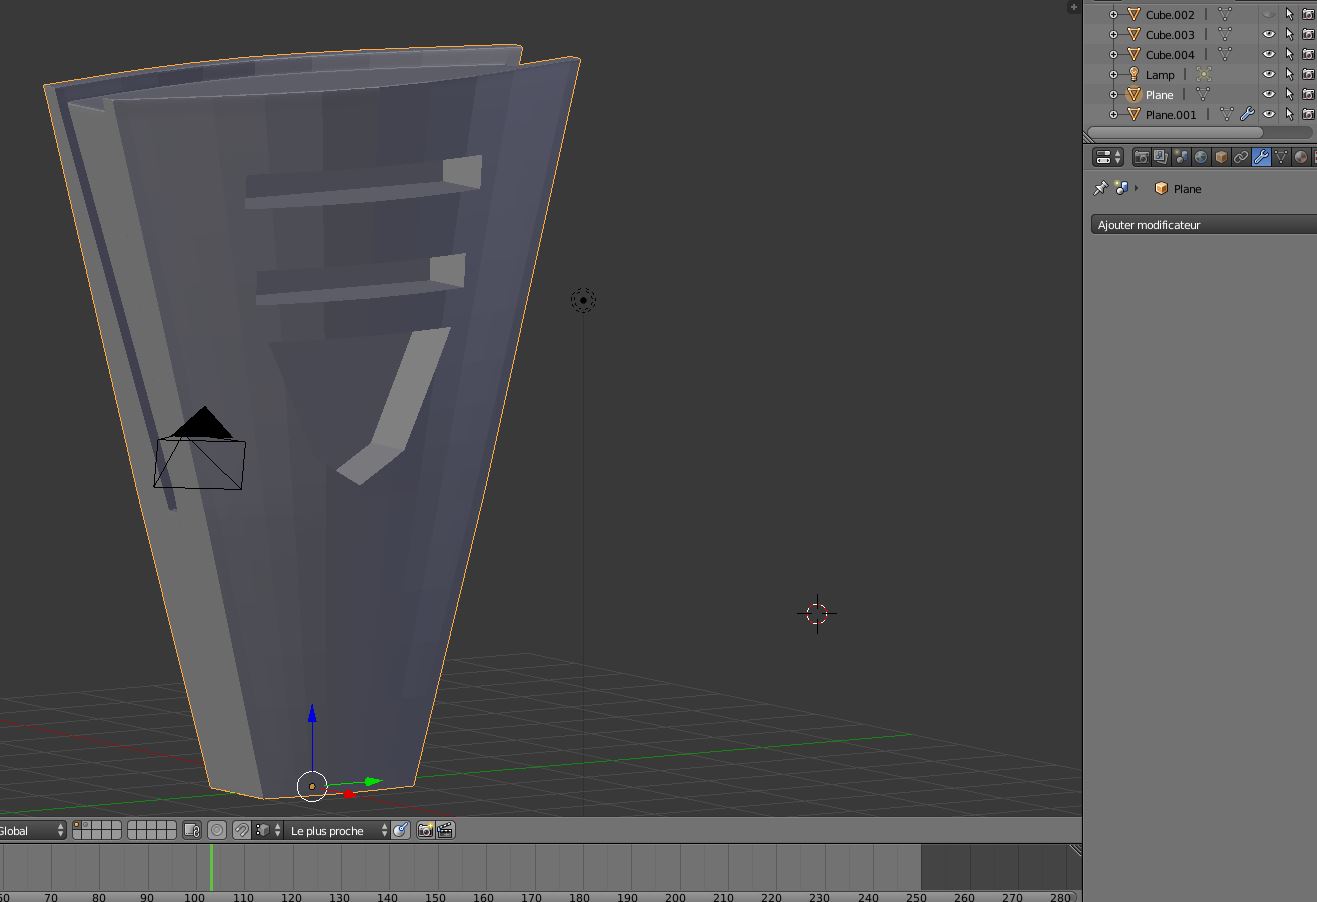Expand Lamp tree node
Image resolution: width=1317 pixels, height=902 pixels.
tap(1113, 74)
